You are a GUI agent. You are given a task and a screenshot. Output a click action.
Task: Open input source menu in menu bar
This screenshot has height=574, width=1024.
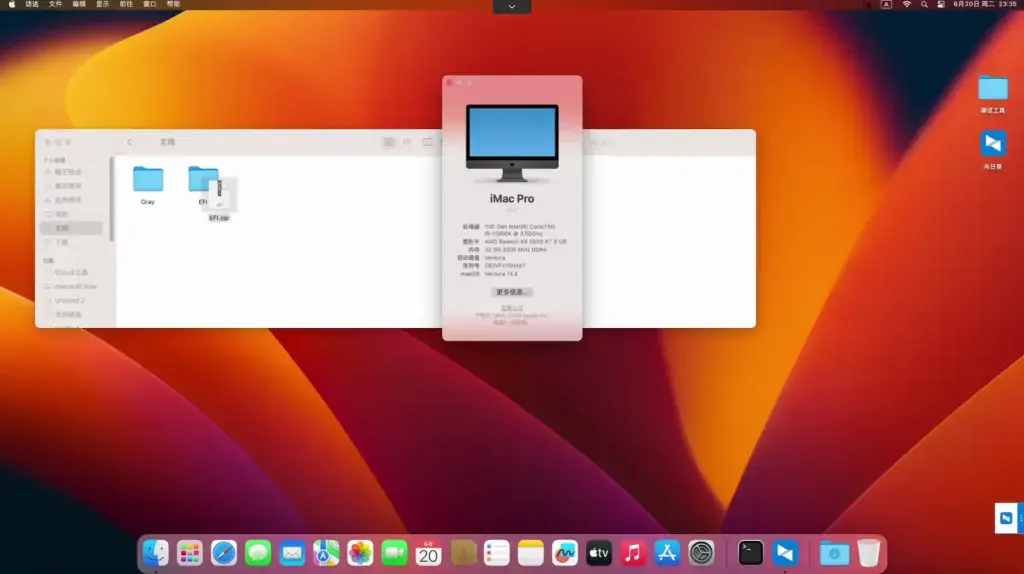click(886, 4)
